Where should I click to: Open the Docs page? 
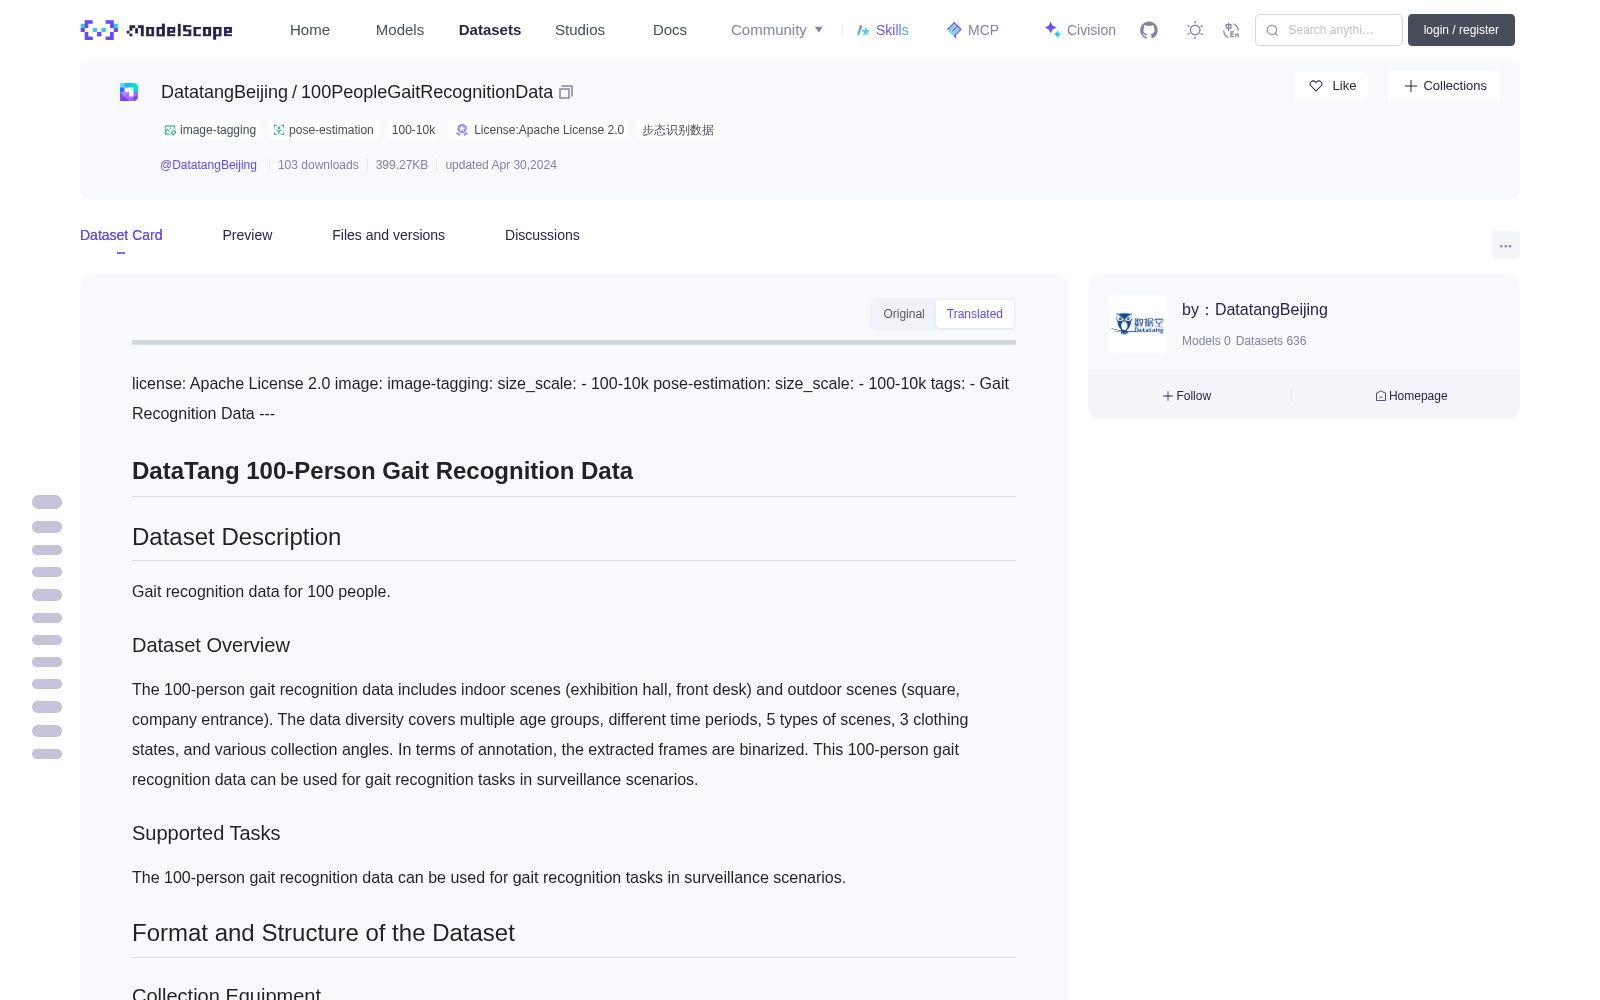pyautogui.click(x=670, y=30)
